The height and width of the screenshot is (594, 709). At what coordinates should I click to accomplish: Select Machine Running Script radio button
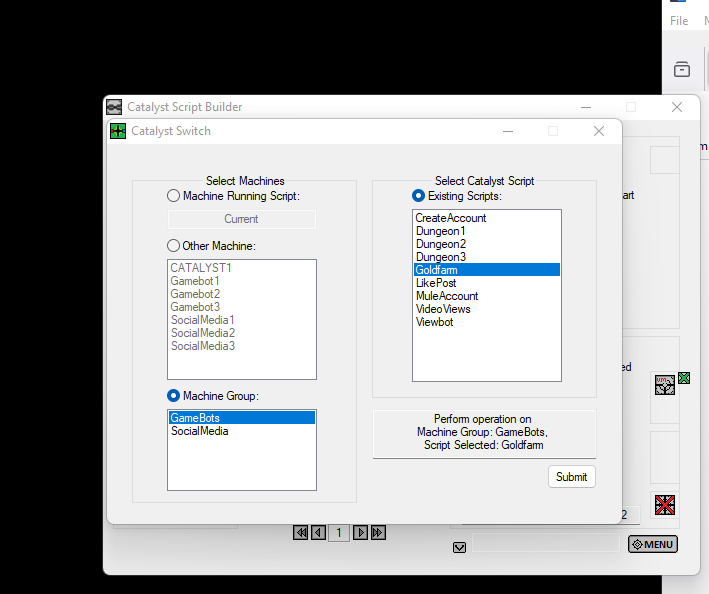click(x=173, y=196)
